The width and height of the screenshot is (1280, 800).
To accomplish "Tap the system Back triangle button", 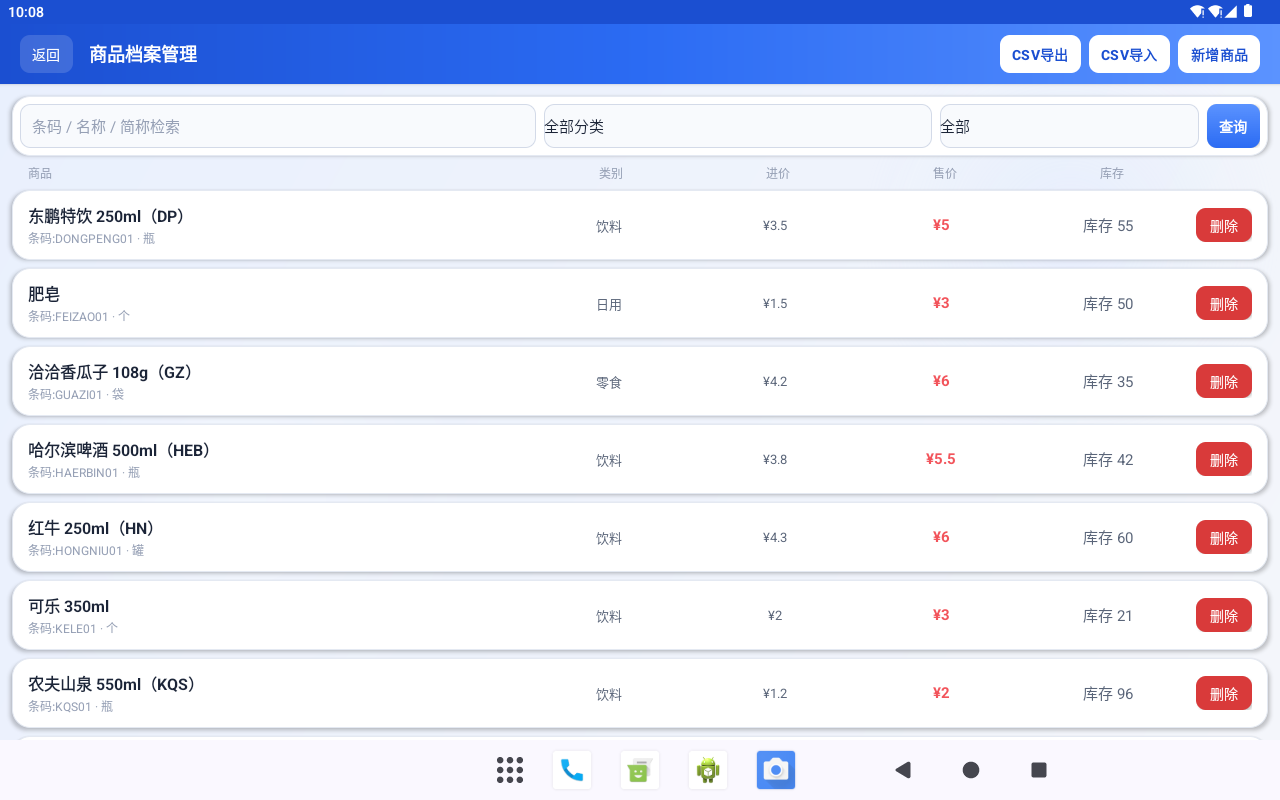I will click(x=903, y=770).
